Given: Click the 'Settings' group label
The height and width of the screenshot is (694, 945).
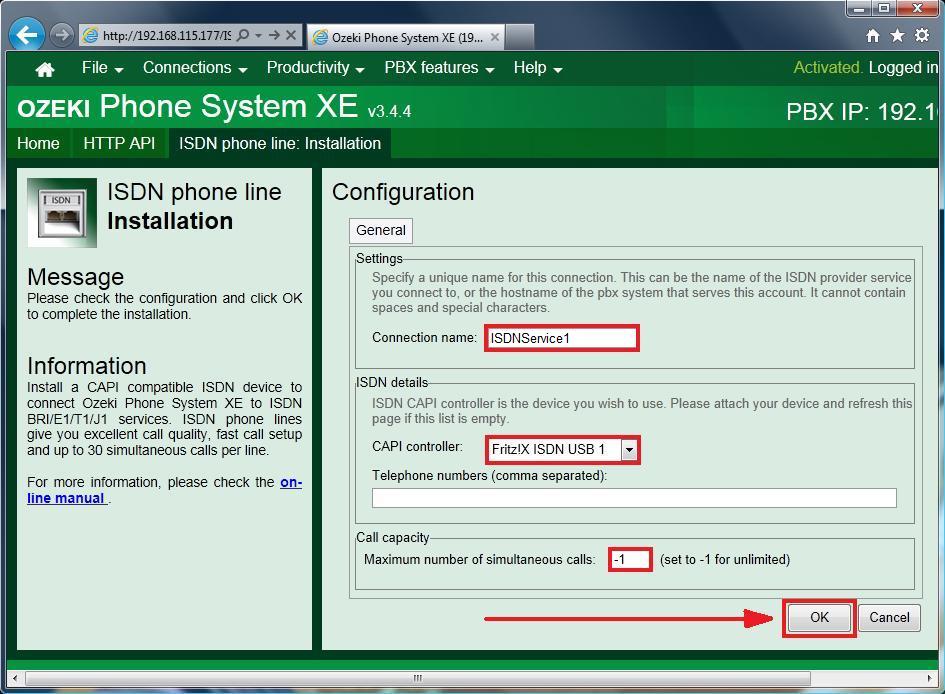Looking at the screenshot, I should pyautogui.click(x=379, y=258).
